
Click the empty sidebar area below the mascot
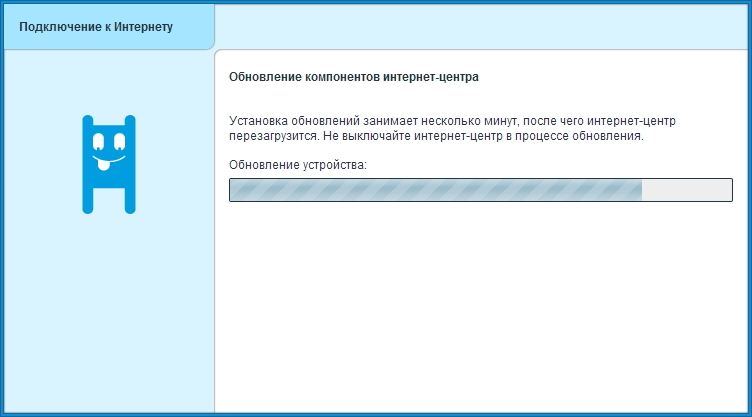[108, 320]
